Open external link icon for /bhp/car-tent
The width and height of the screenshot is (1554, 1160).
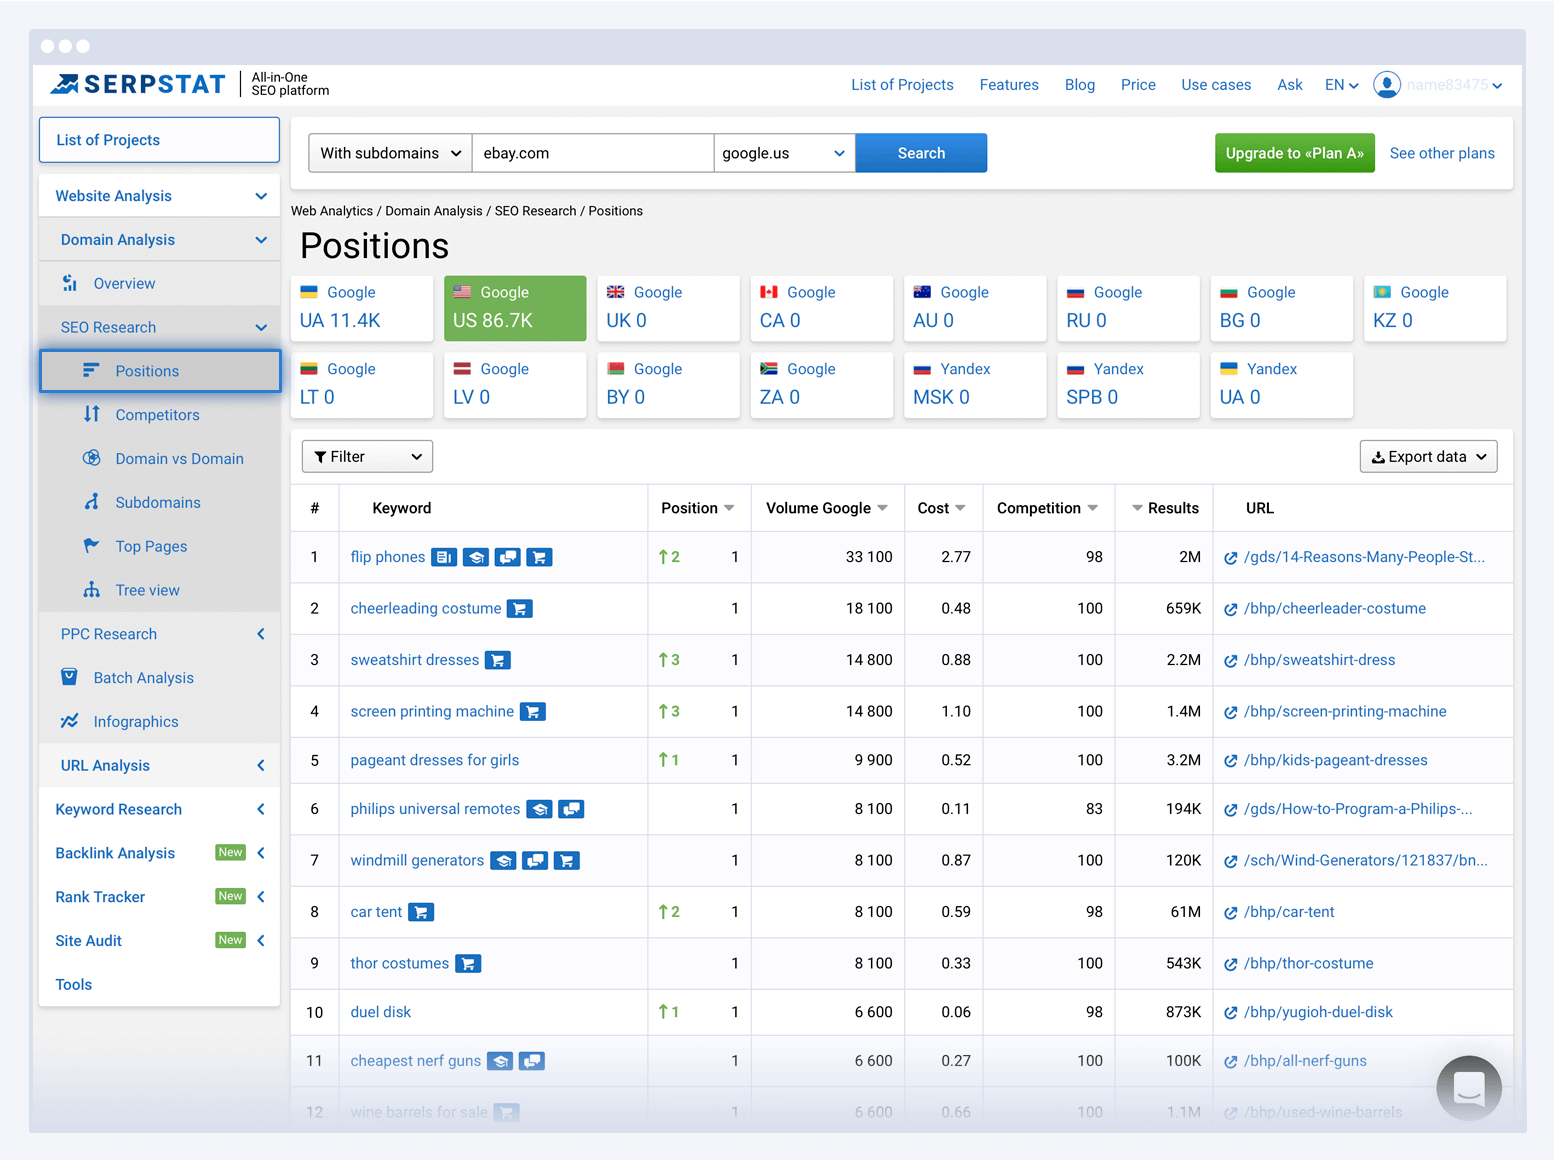click(x=1231, y=913)
